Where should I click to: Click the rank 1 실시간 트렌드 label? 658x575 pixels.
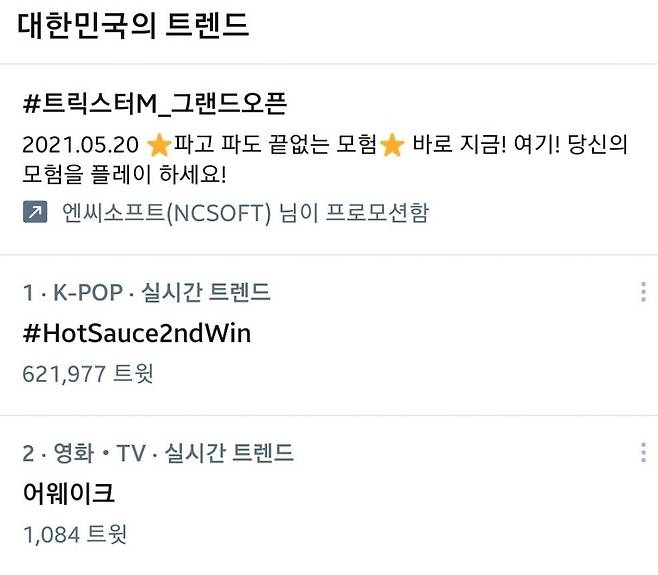tap(206, 292)
